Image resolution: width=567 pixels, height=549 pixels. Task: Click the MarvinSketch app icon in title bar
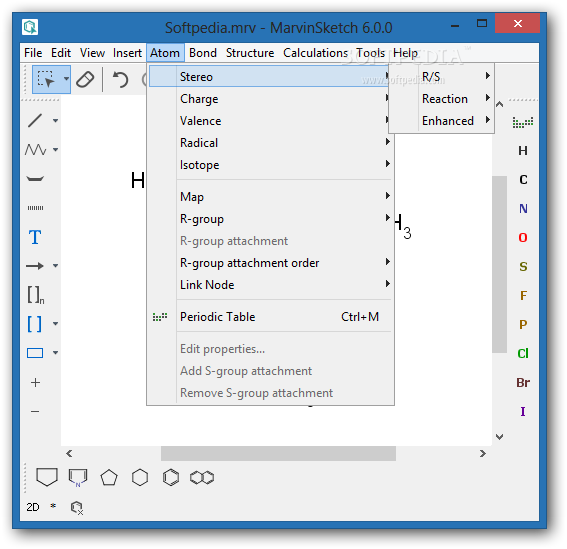coord(30,27)
